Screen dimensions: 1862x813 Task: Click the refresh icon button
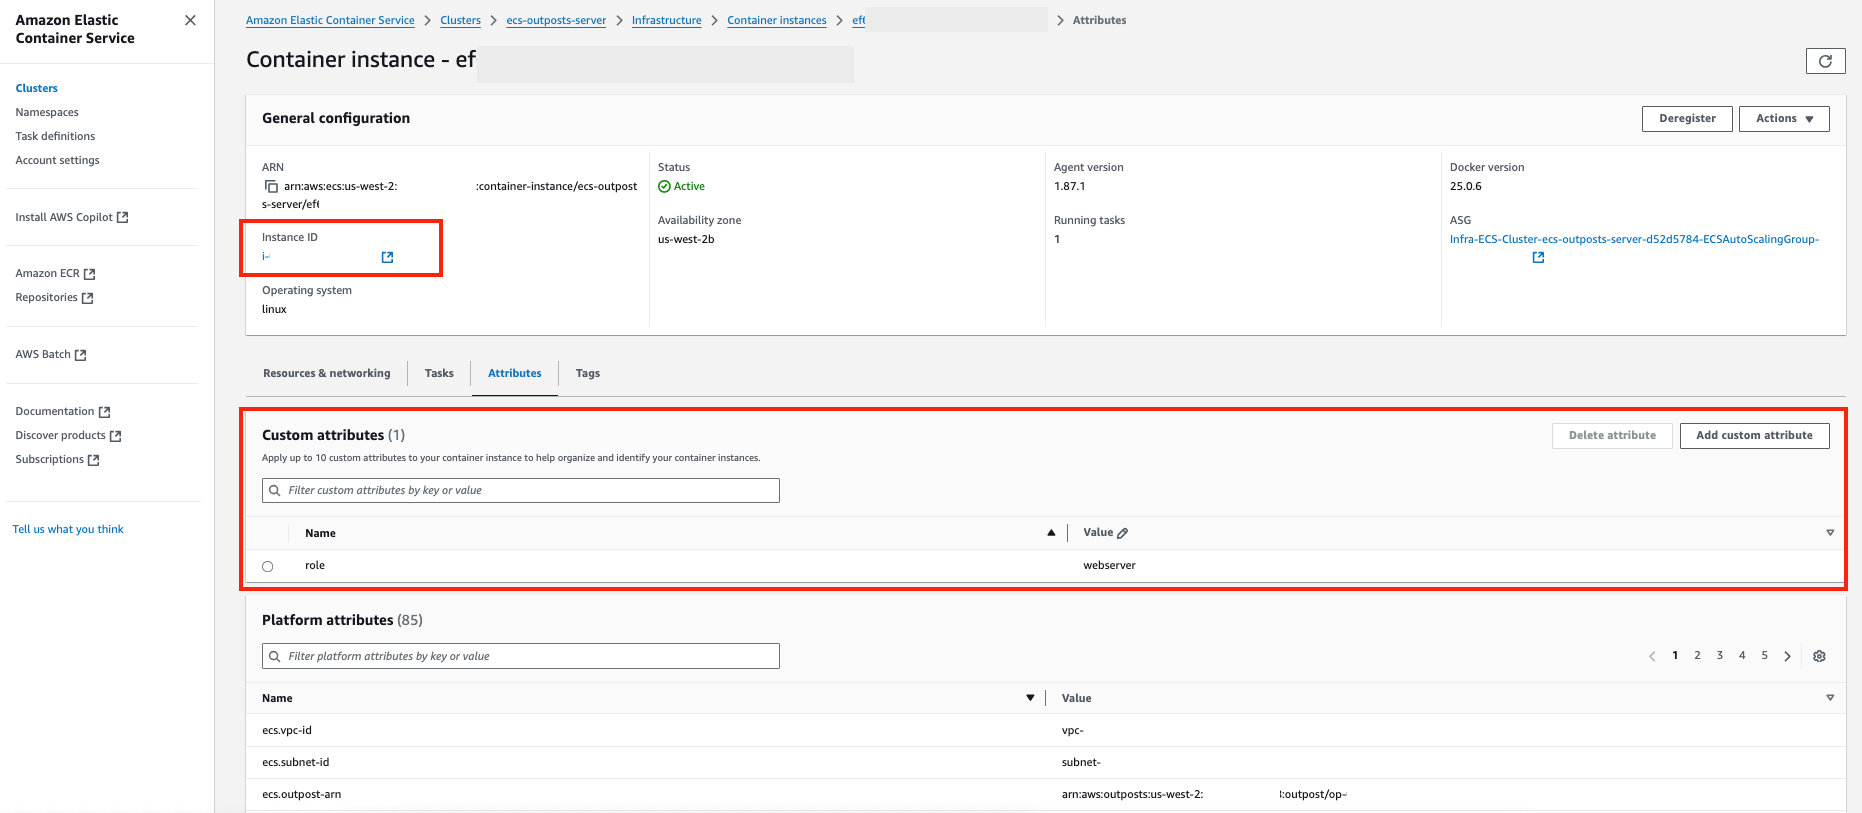1825,61
